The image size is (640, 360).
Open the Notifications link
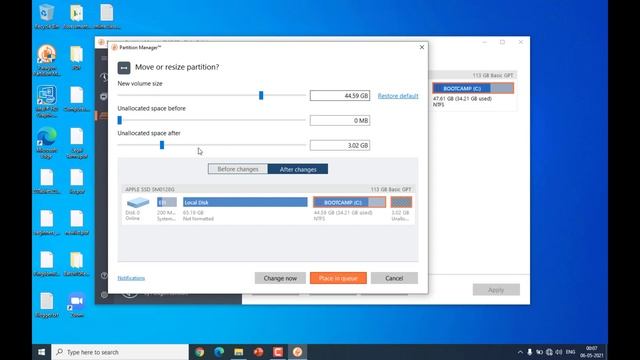[131, 278]
